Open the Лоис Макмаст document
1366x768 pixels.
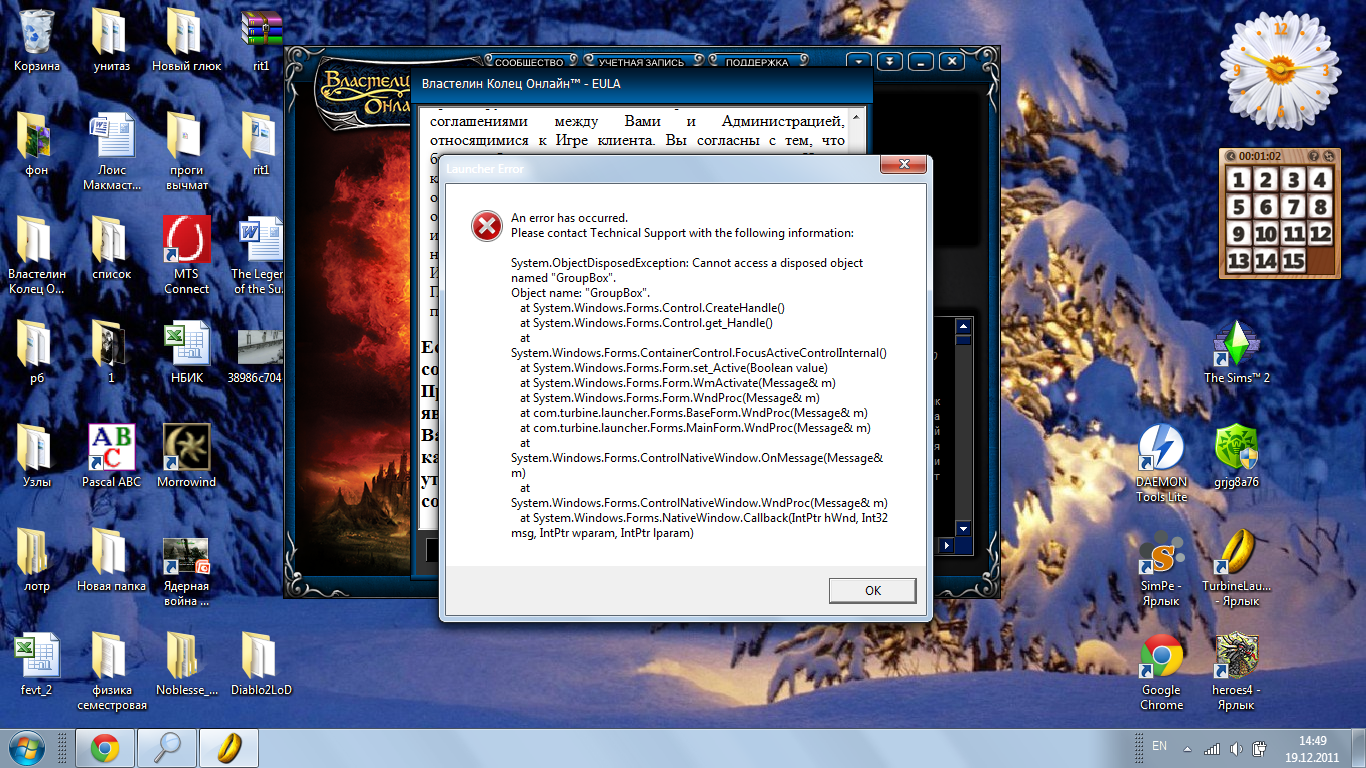[111, 150]
